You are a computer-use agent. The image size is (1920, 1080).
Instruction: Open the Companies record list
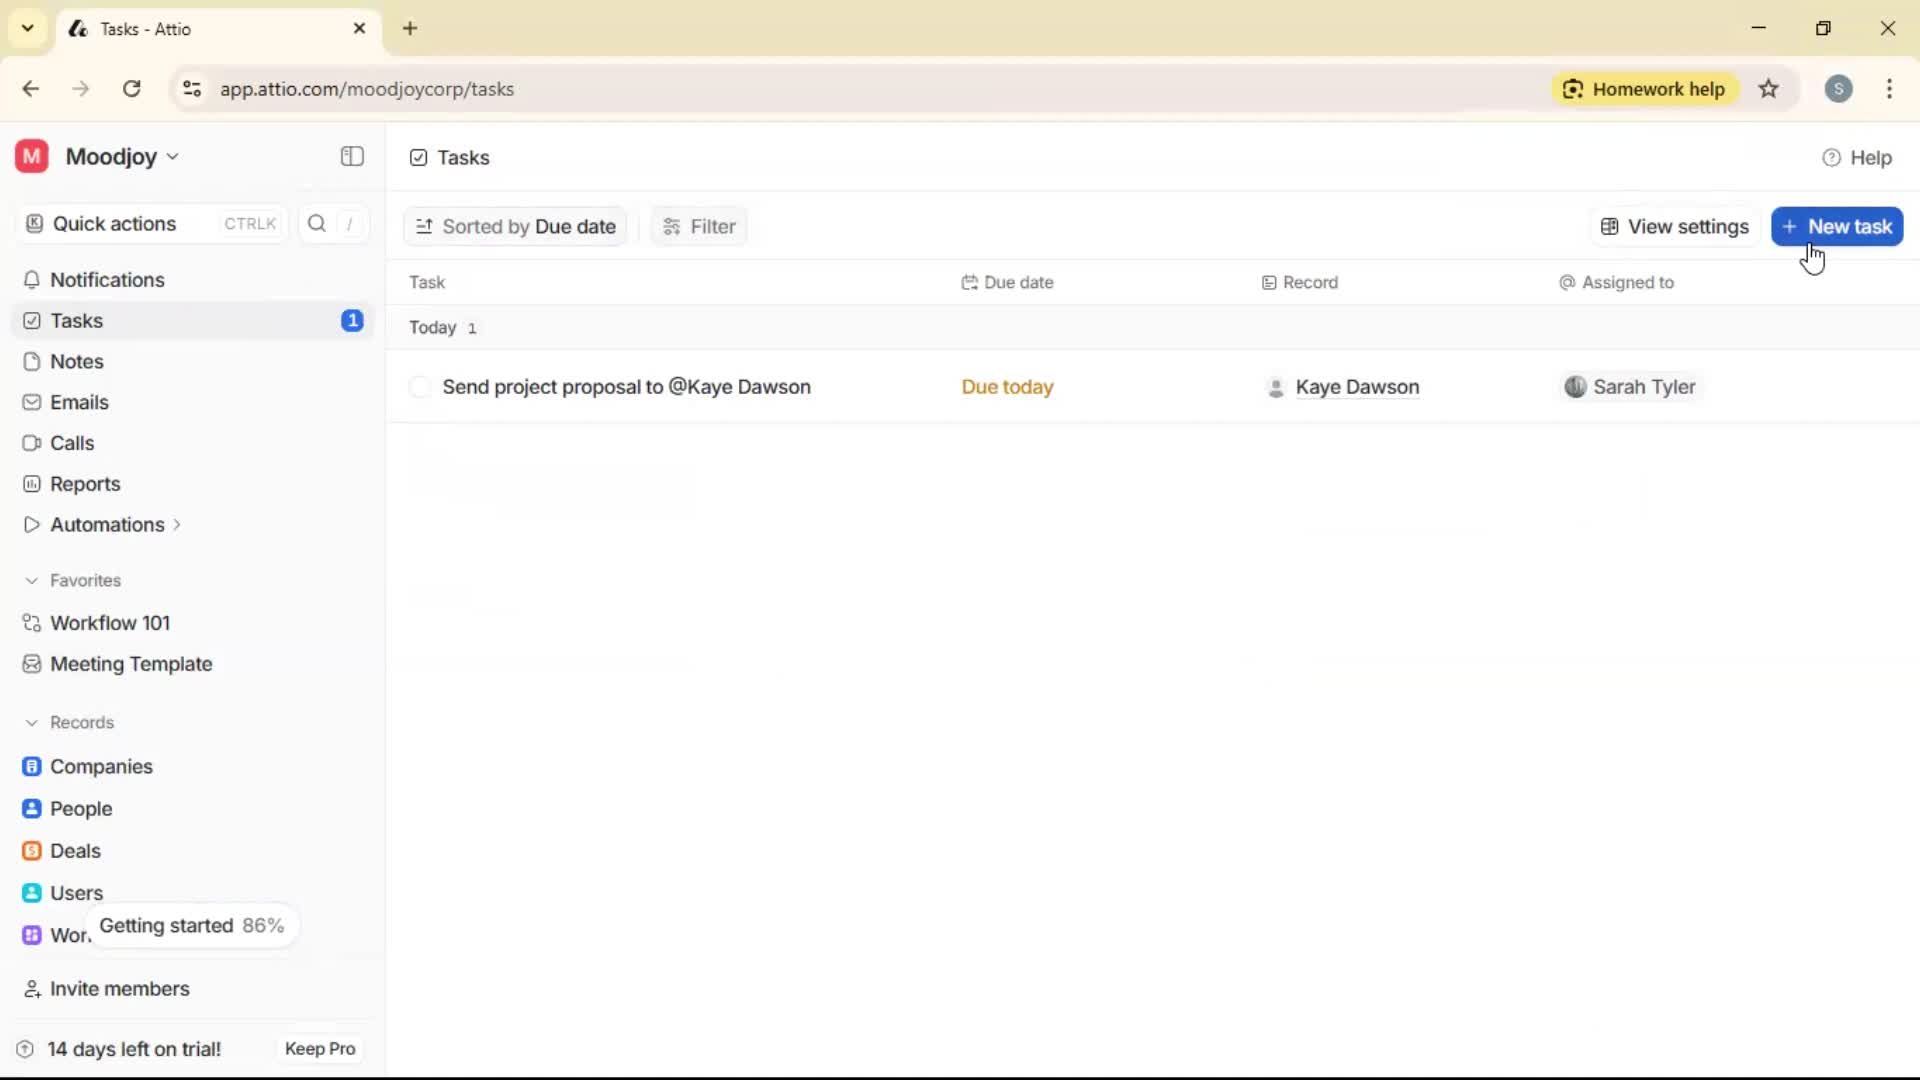[x=99, y=767]
